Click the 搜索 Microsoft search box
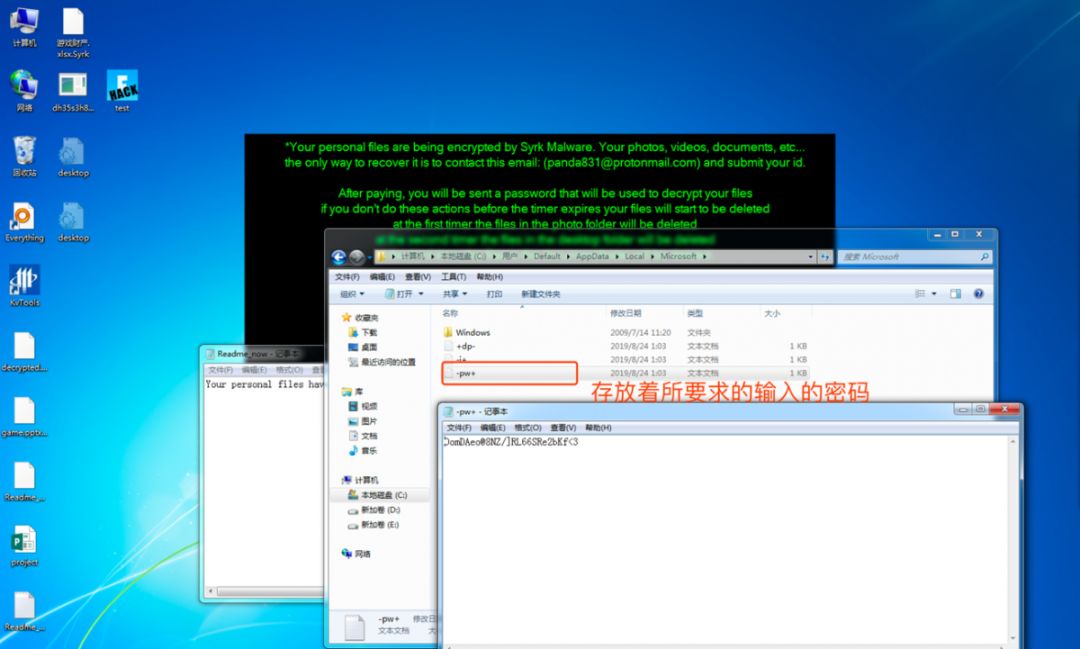The width and height of the screenshot is (1080, 649). point(910,257)
